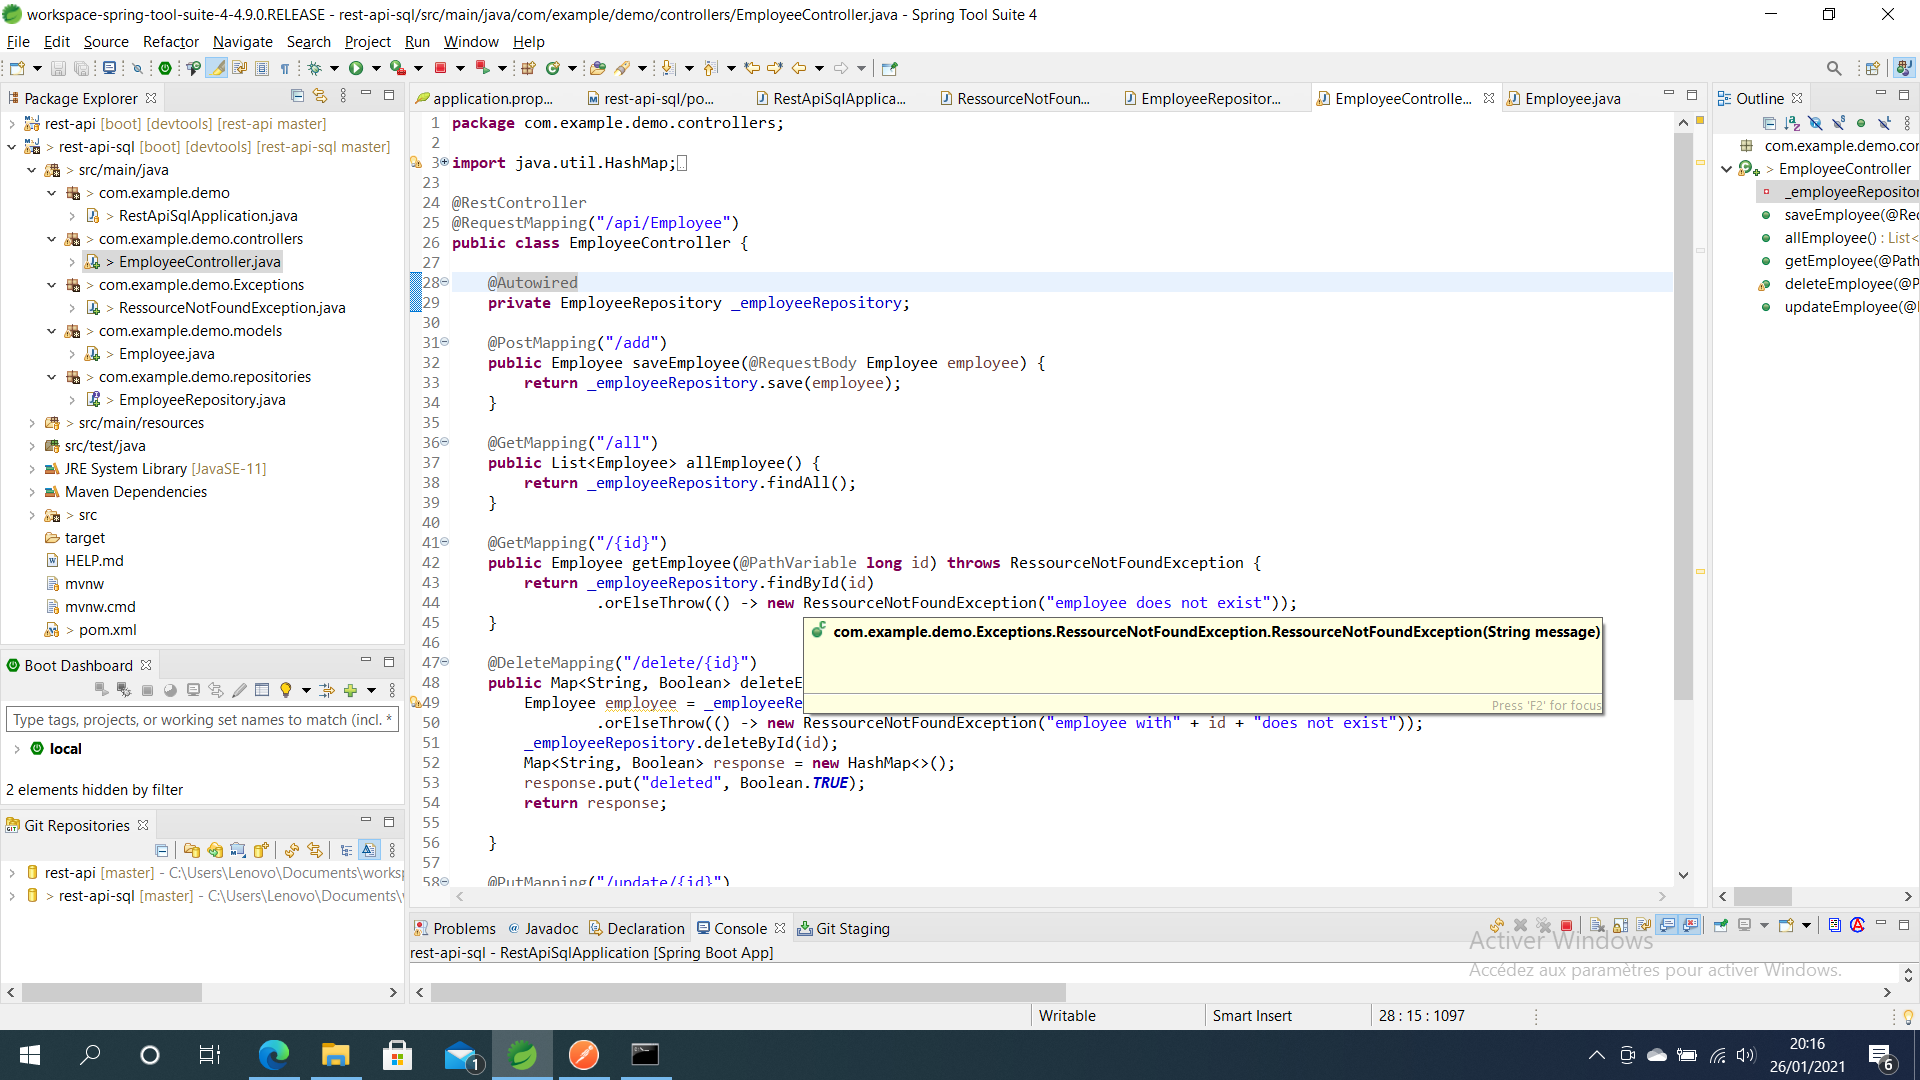Image resolution: width=1920 pixels, height=1080 pixels.
Task: Collapse the com.example.demo.controllers package
Action: coord(51,239)
